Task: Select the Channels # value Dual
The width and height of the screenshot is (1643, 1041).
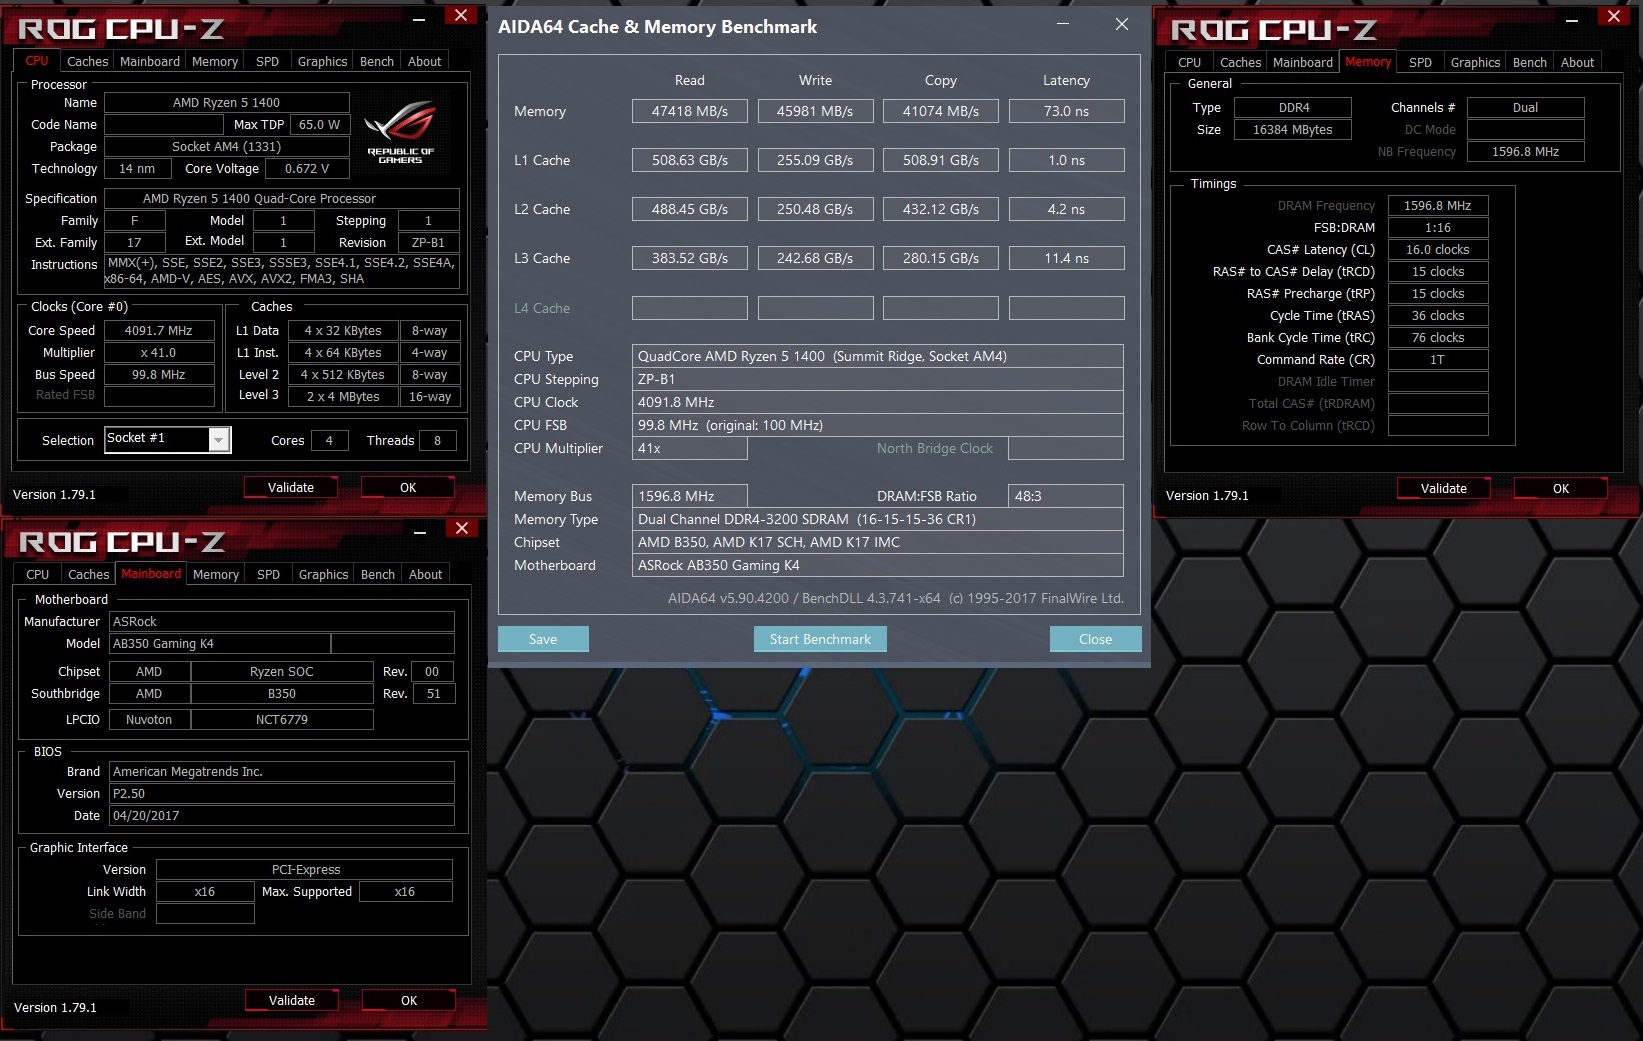Action: tap(1526, 107)
